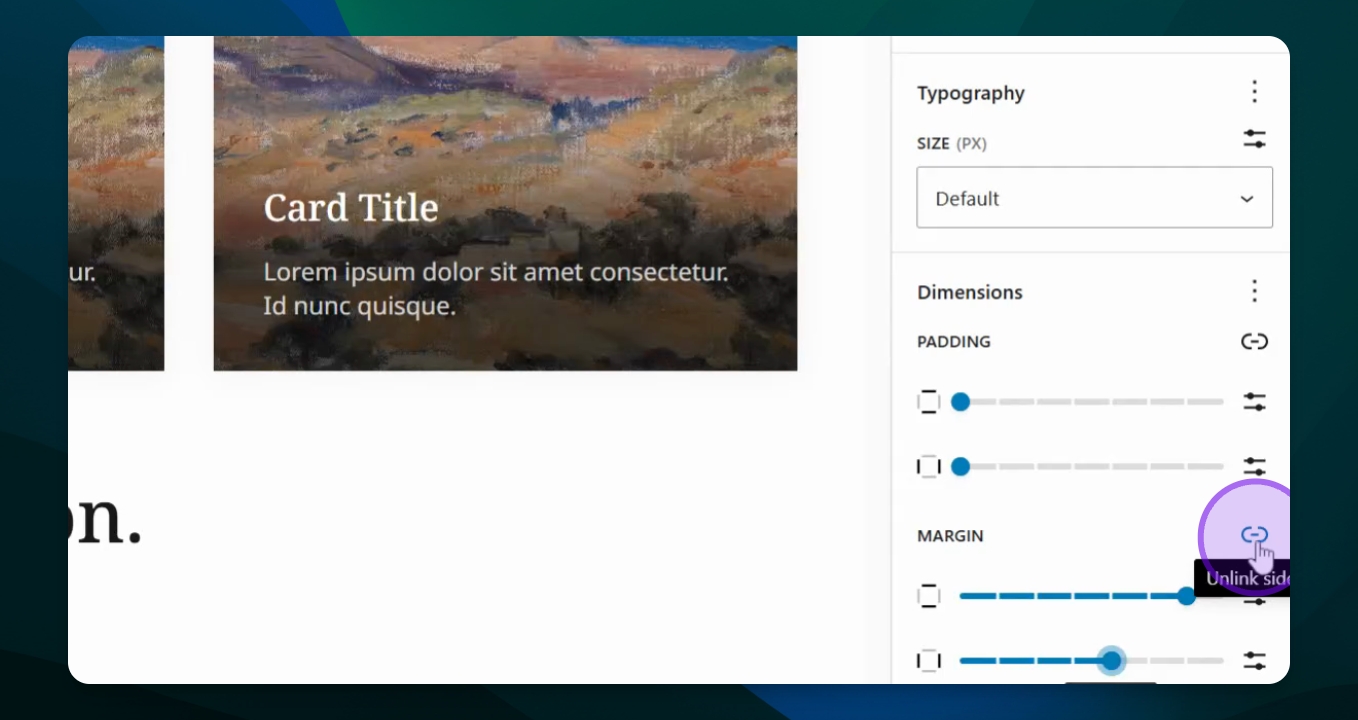Screen dimensions: 1358x720
Task: Click the margin vertical sides icon
Action: click(929, 597)
